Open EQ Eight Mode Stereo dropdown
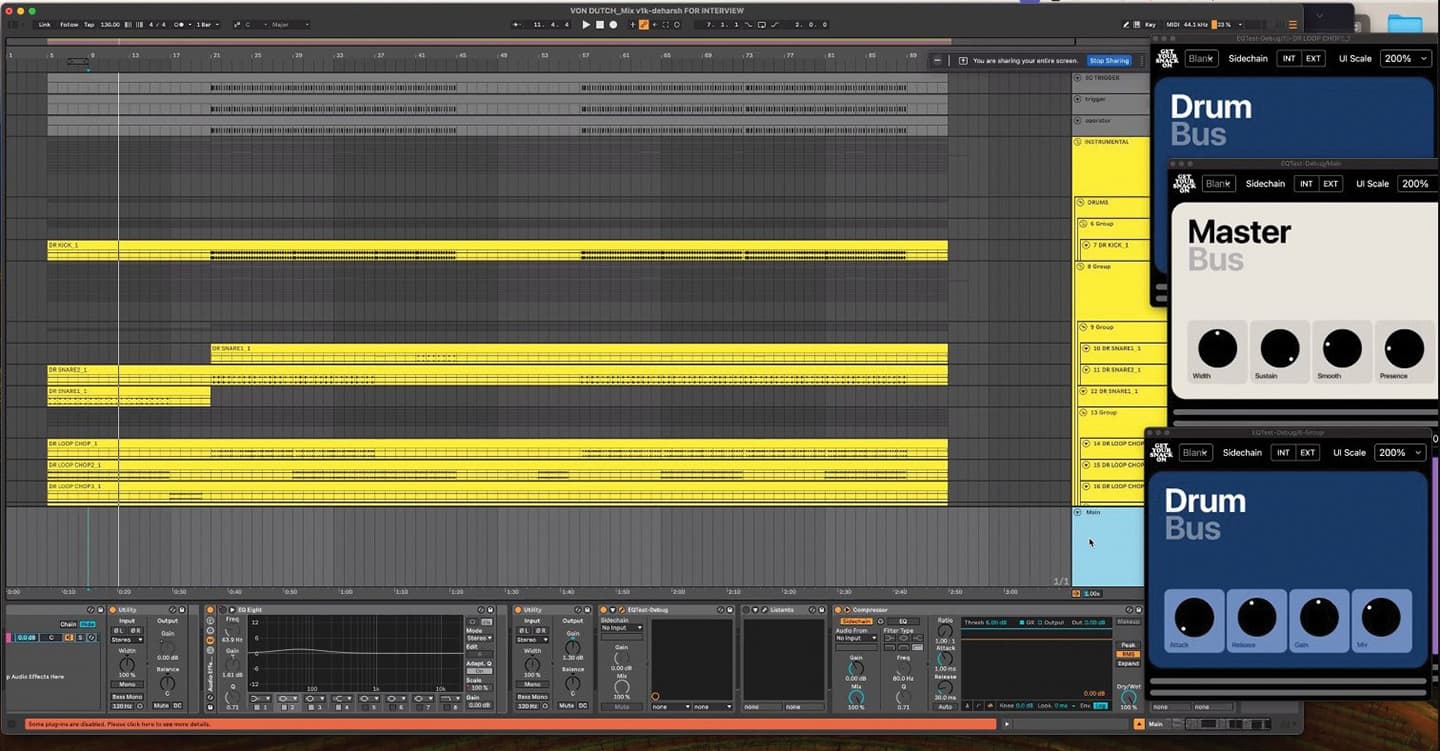This screenshot has width=1440, height=751. click(480, 638)
